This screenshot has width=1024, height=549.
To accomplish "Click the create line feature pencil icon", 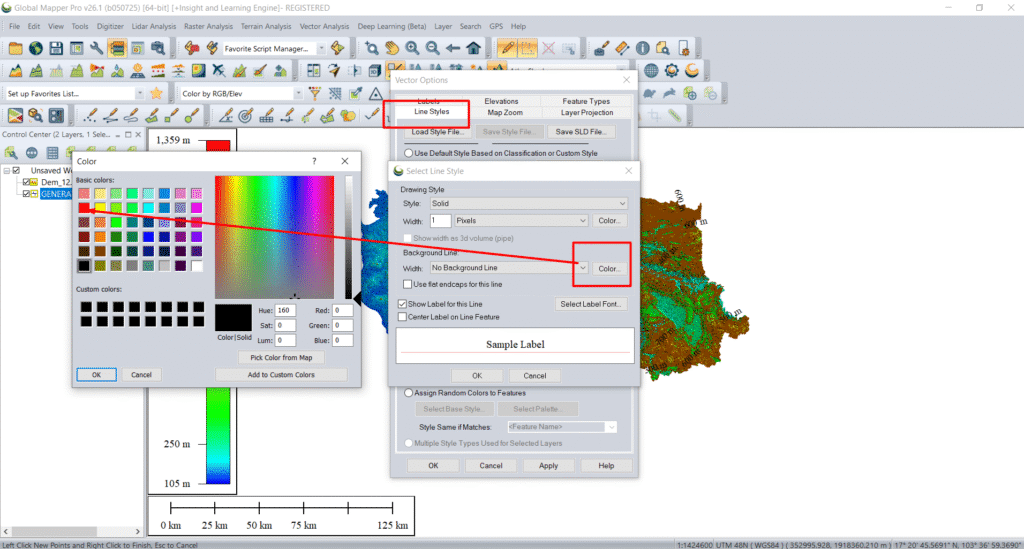I will click(110, 116).
